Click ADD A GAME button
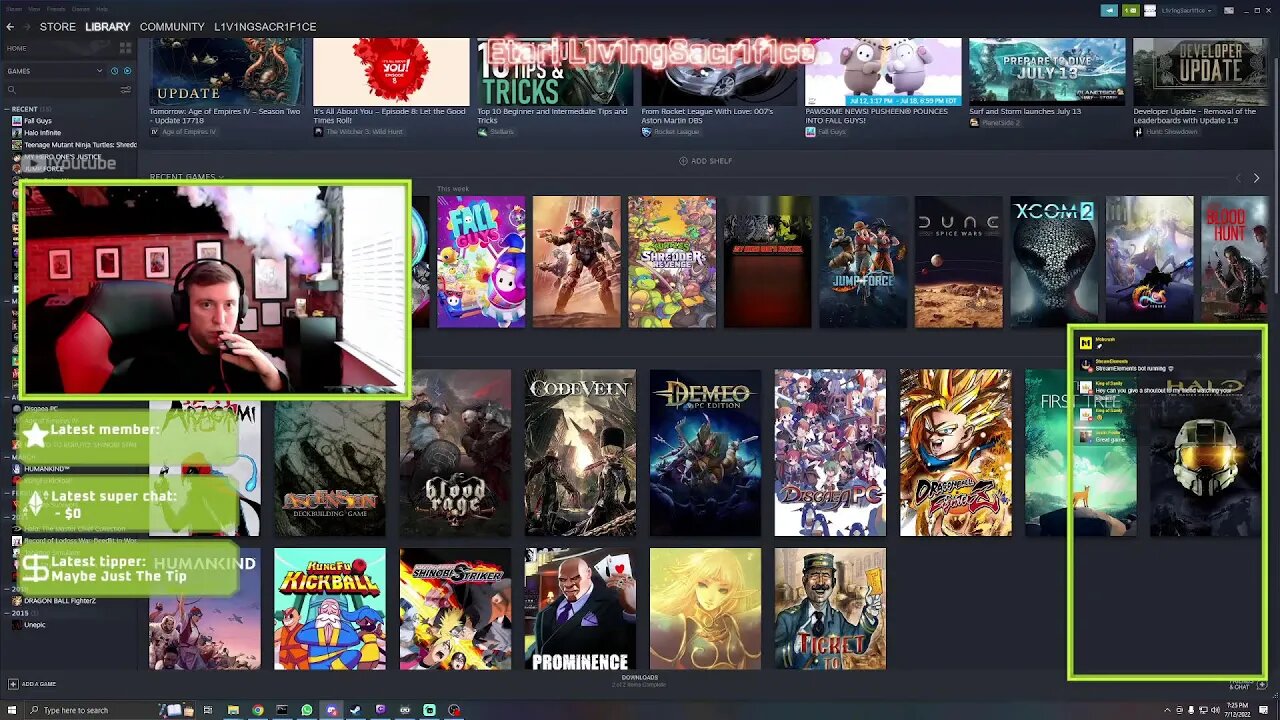 click(32, 684)
